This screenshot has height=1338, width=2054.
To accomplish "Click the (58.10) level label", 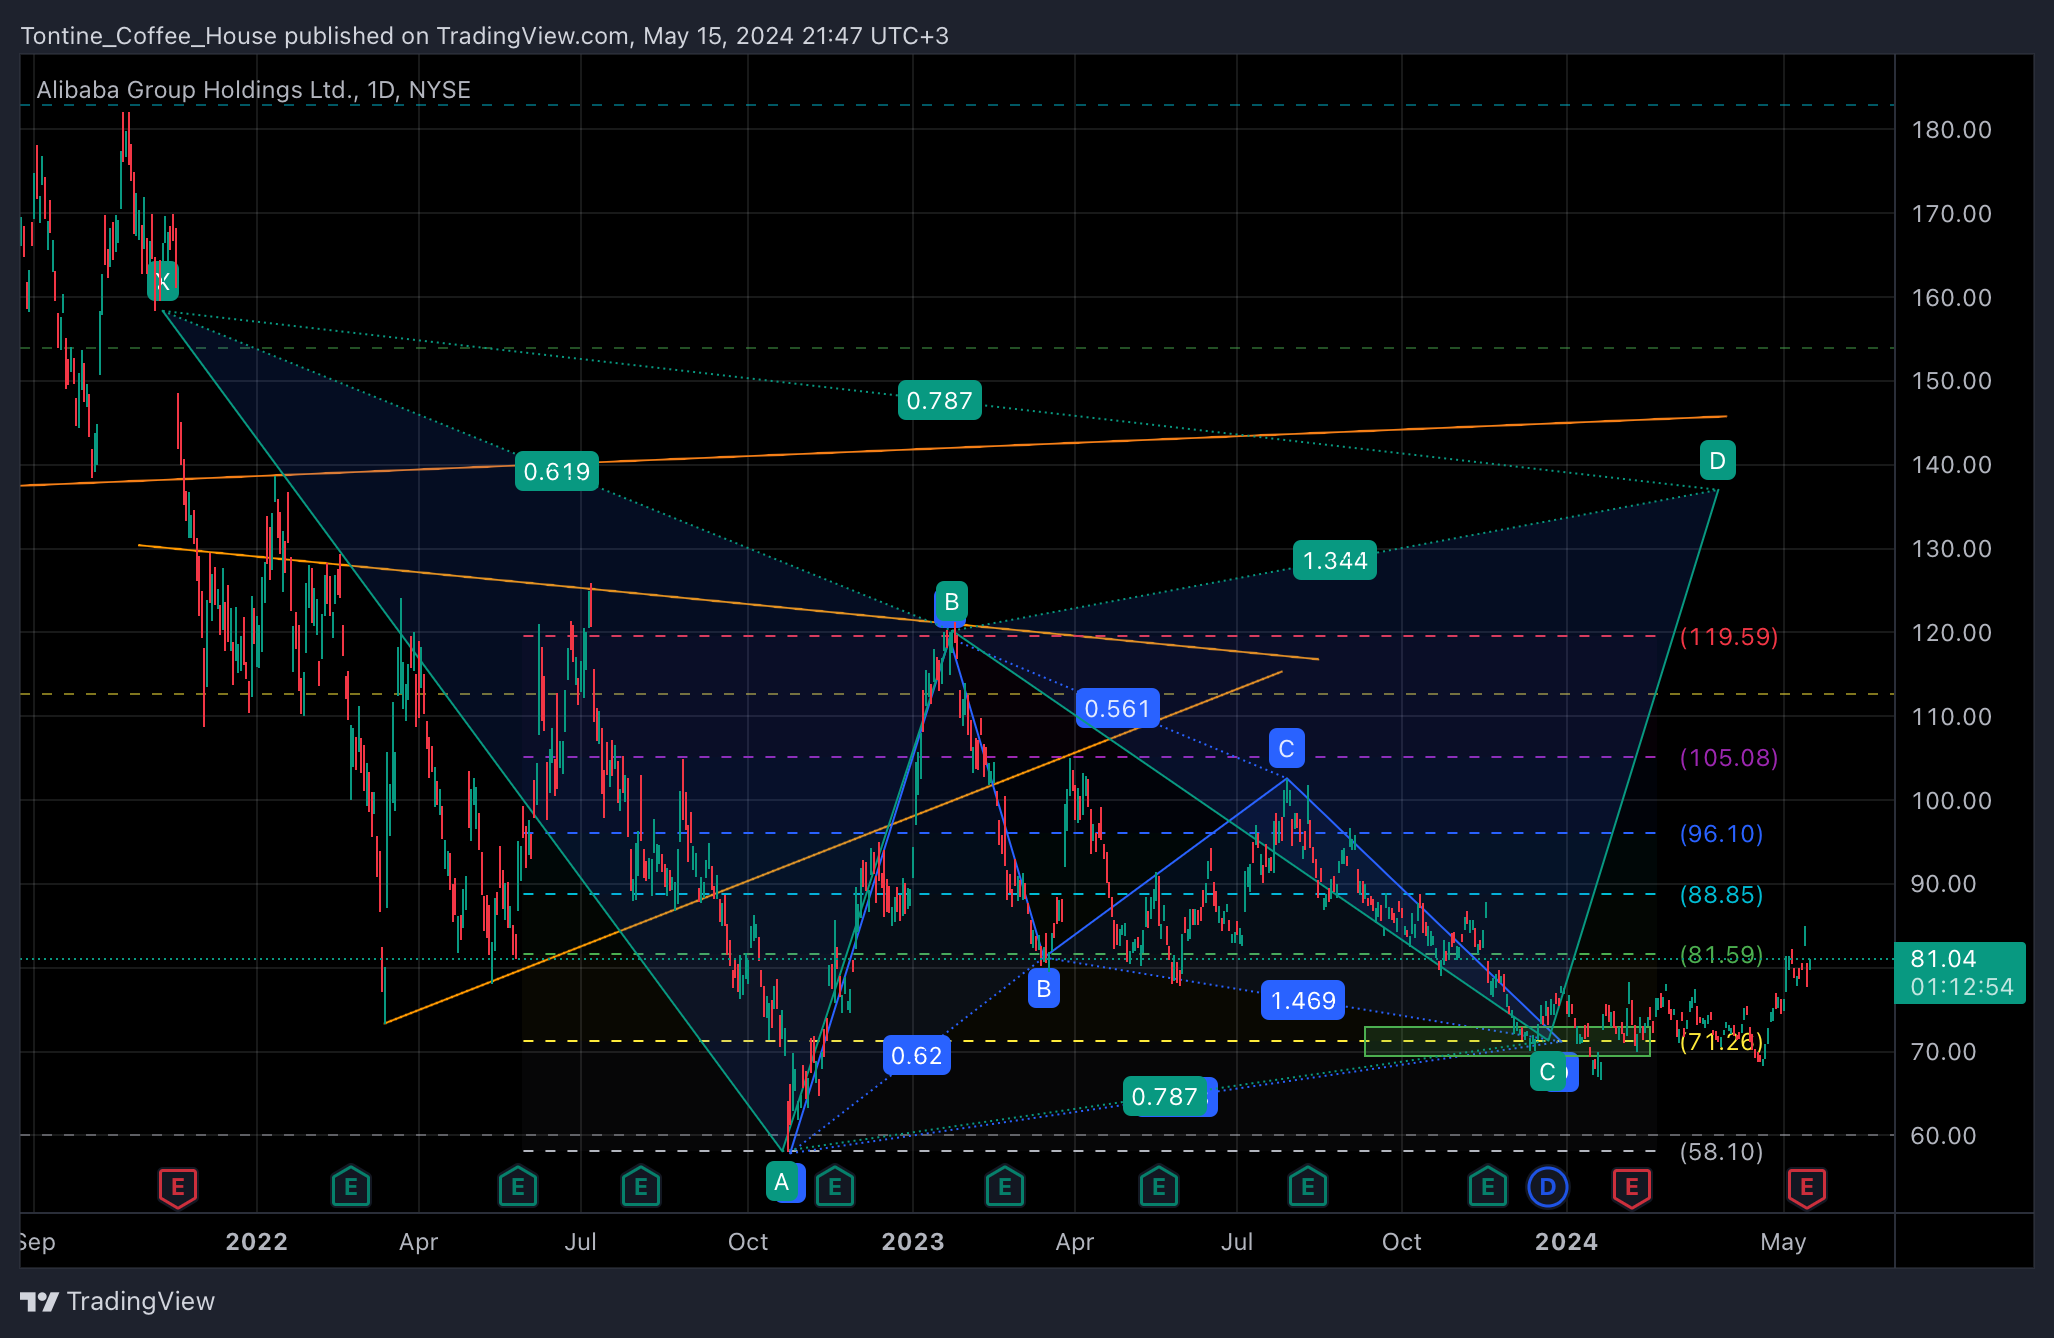I will (1721, 1152).
